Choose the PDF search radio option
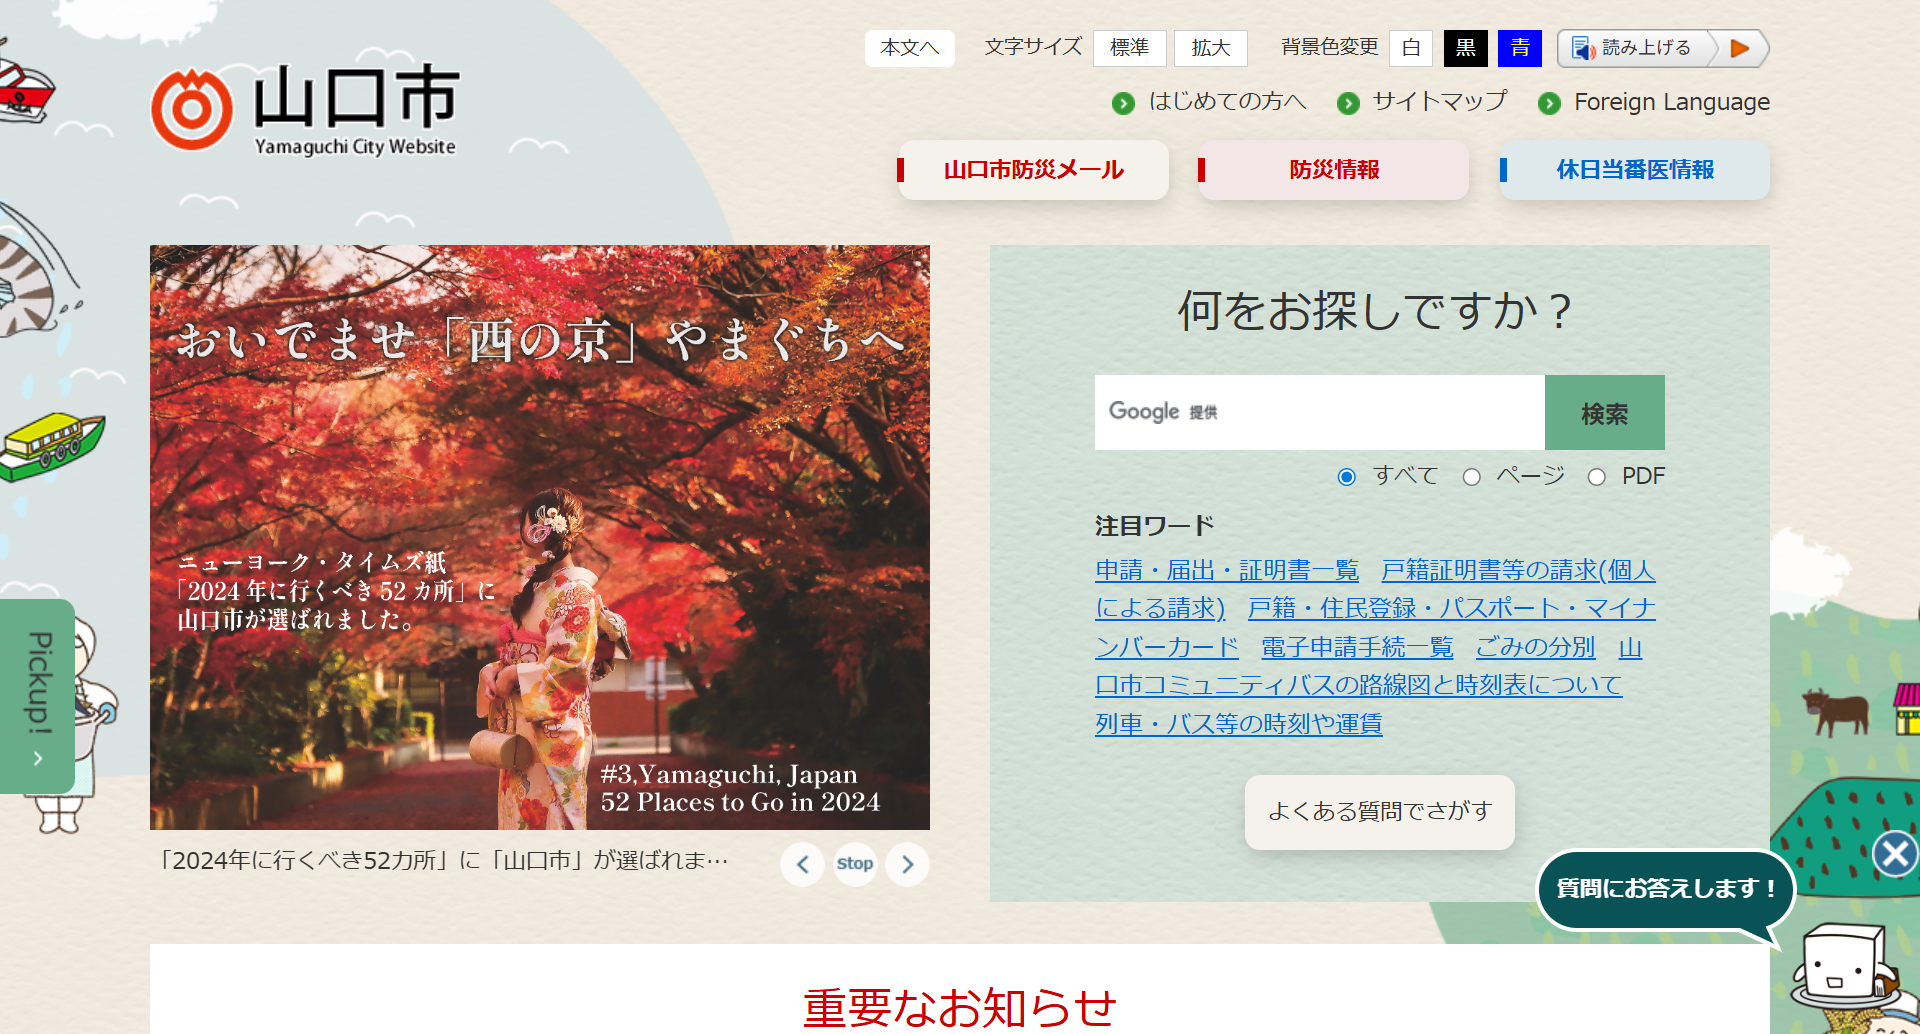Screen dimensions: 1920x1034 1597,477
